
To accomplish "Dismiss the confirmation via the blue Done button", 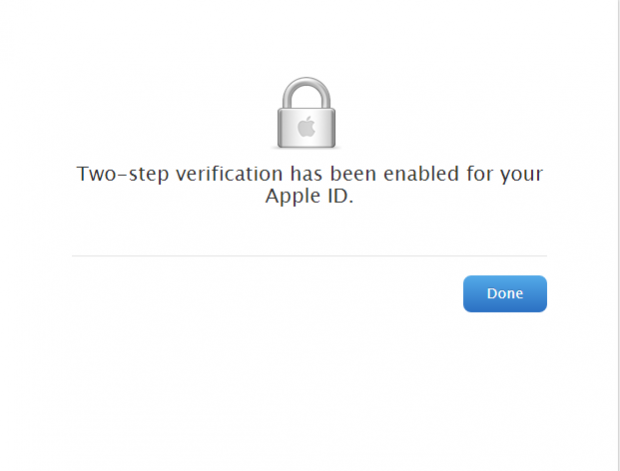I will tap(505, 293).
